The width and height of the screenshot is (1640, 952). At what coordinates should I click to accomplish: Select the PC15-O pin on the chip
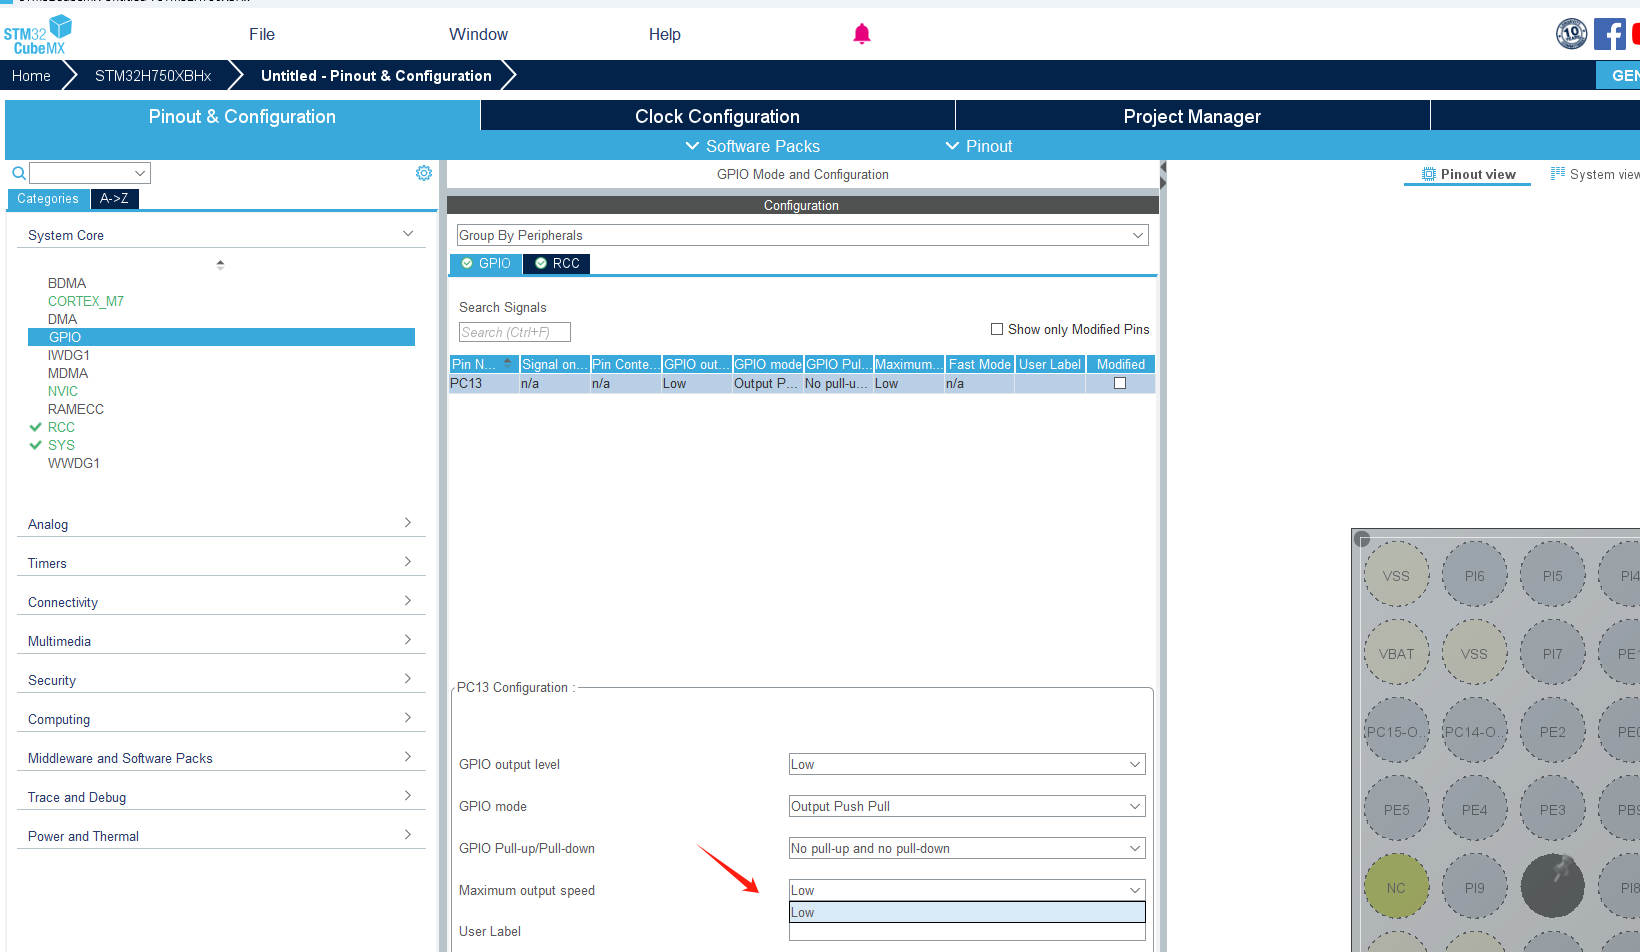[x=1397, y=732]
